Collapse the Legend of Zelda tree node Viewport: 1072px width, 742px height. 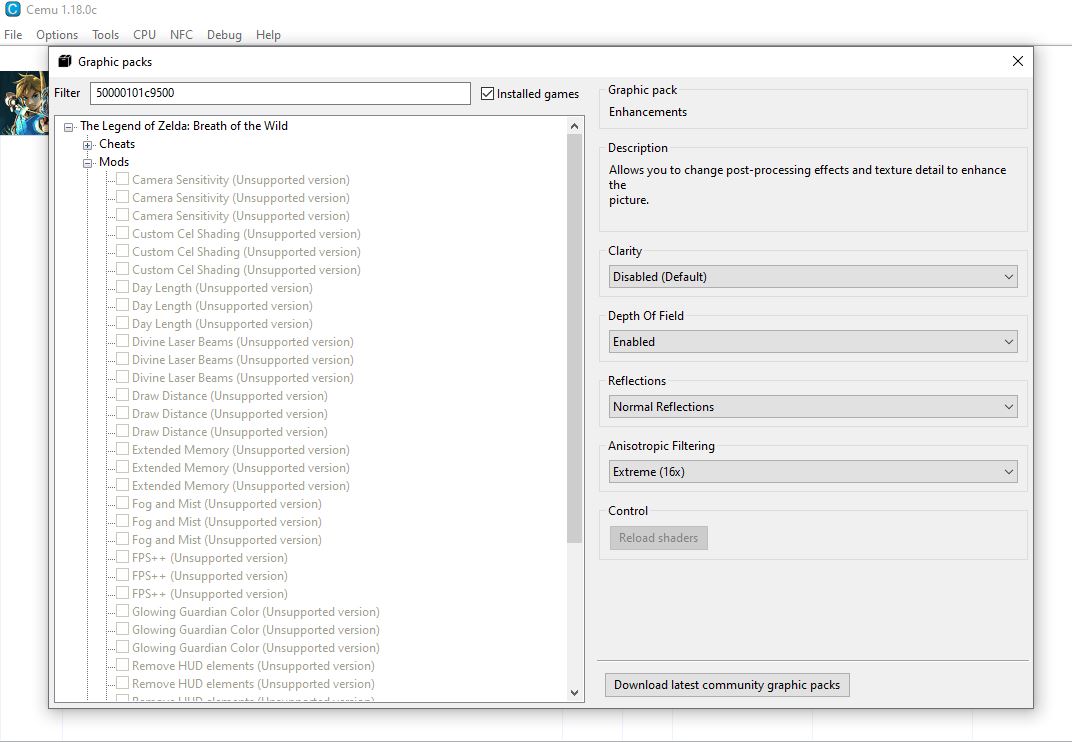click(x=68, y=127)
